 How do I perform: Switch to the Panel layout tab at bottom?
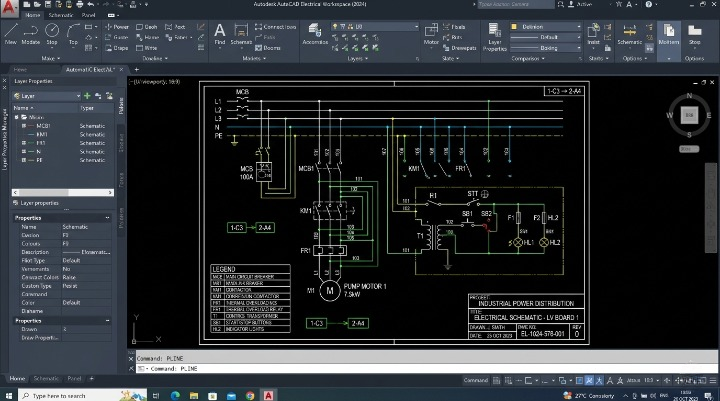pyautogui.click(x=76, y=379)
